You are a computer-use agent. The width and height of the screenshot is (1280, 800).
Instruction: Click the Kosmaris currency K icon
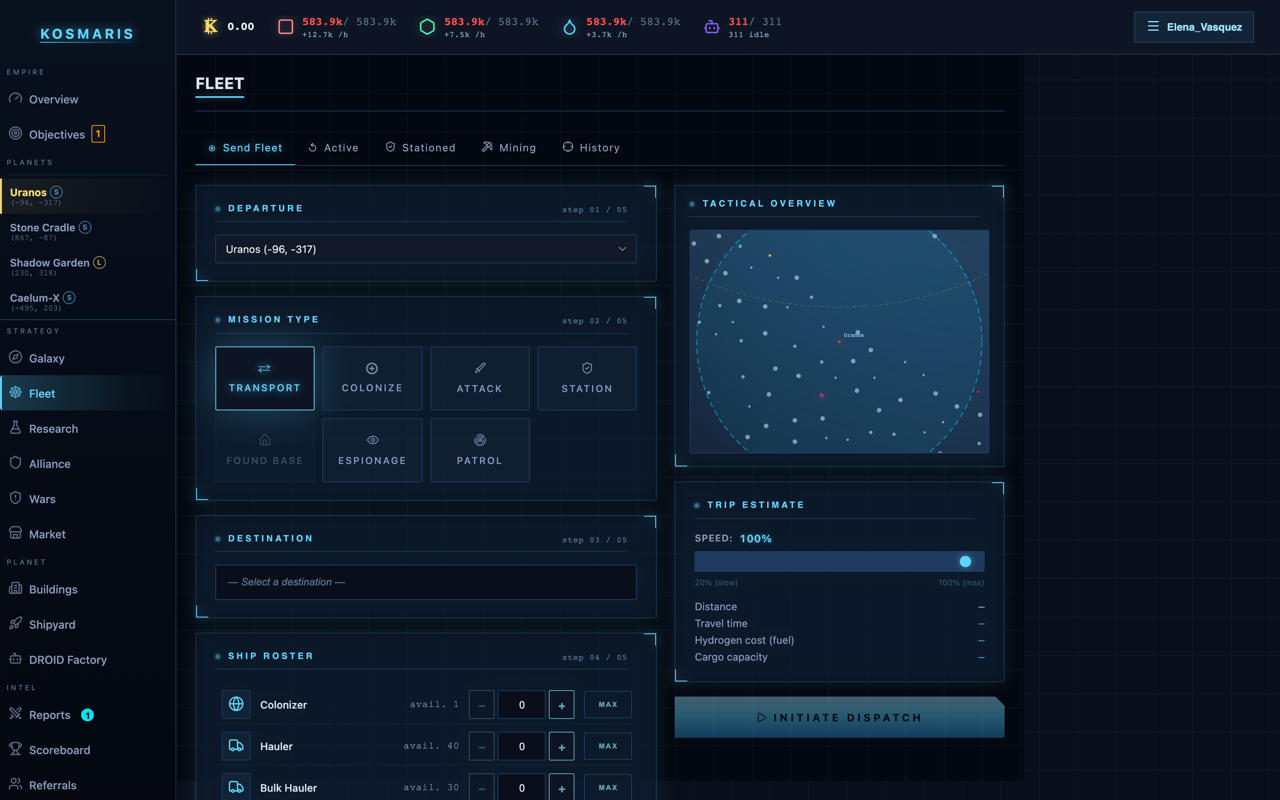click(210, 27)
